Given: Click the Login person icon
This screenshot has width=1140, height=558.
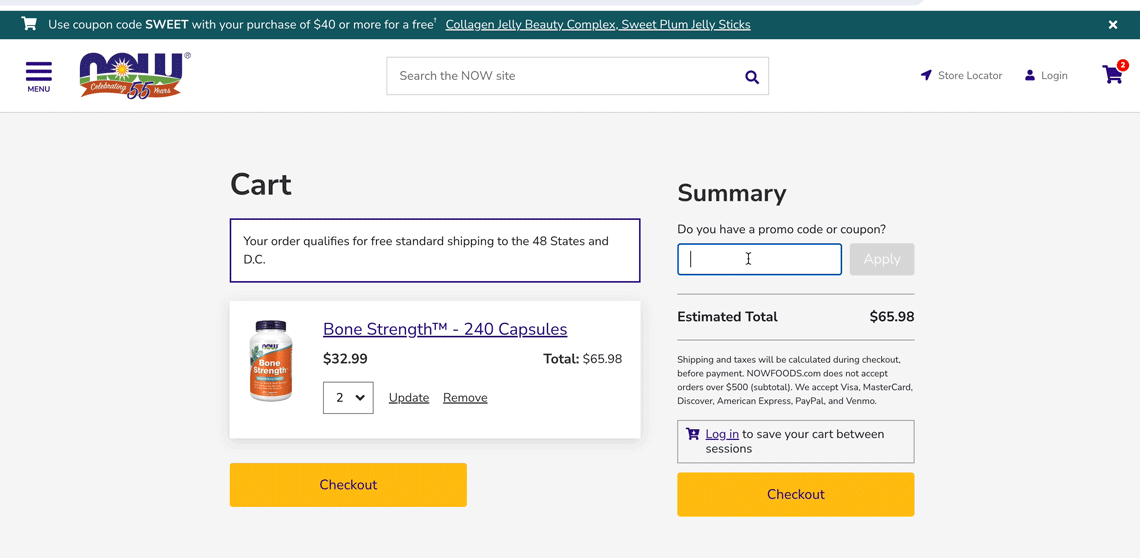Looking at the screenshot, I should coord(1030,75).
